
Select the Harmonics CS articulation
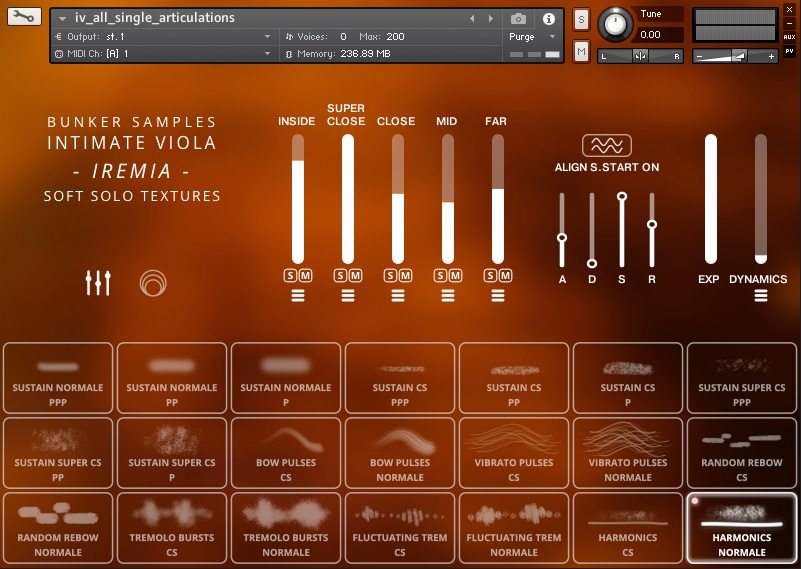[628, 528]
